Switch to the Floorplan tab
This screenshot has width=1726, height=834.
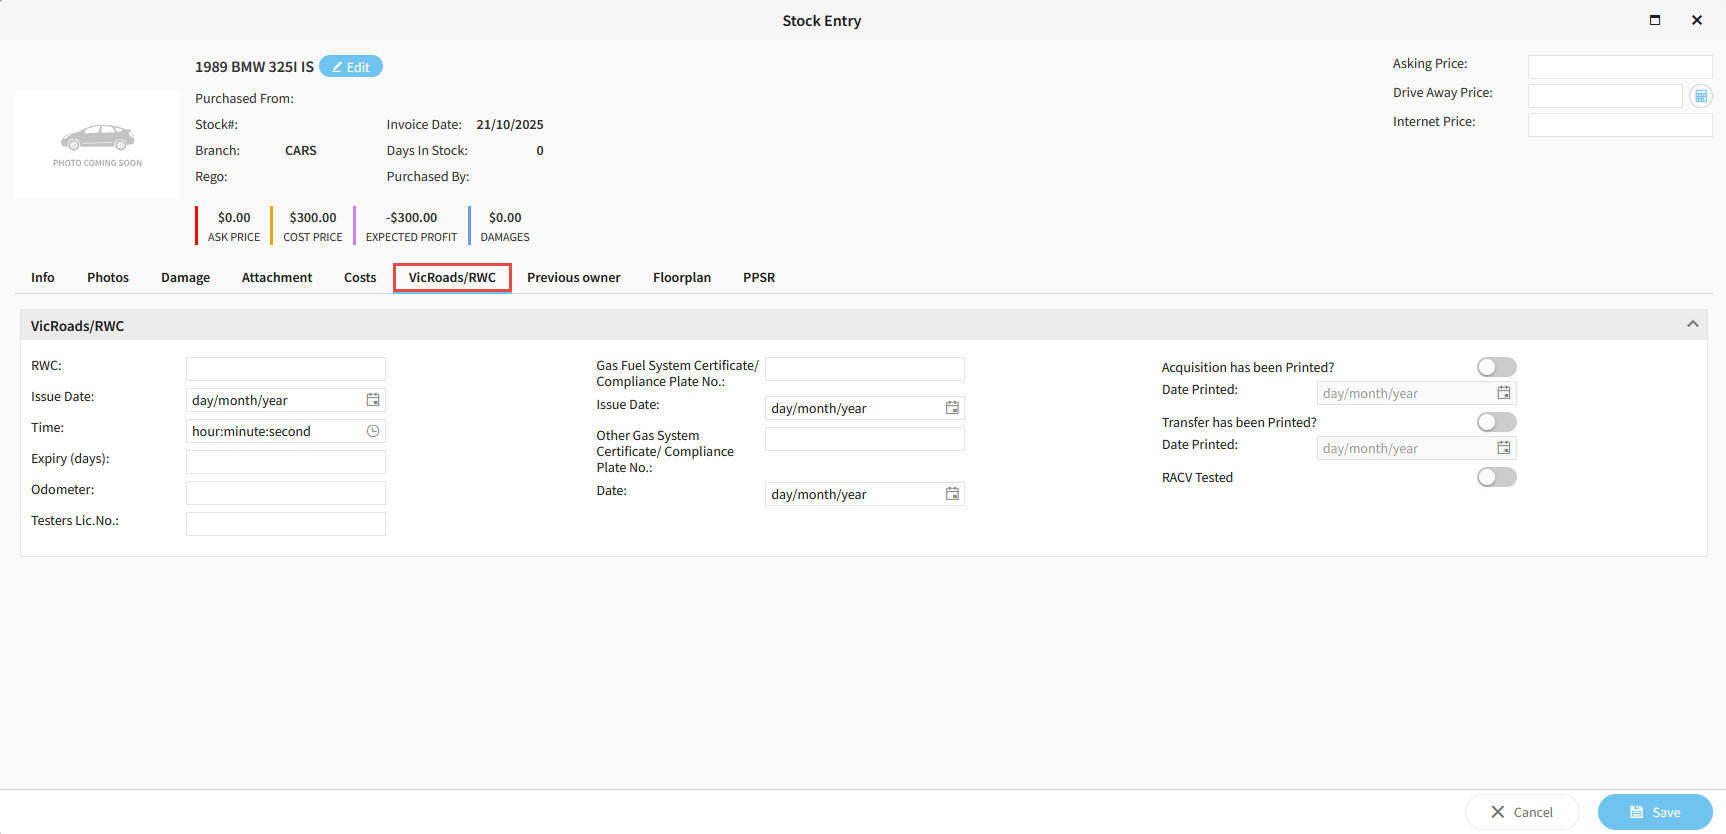pyautogui.click(x=681, y=278)
